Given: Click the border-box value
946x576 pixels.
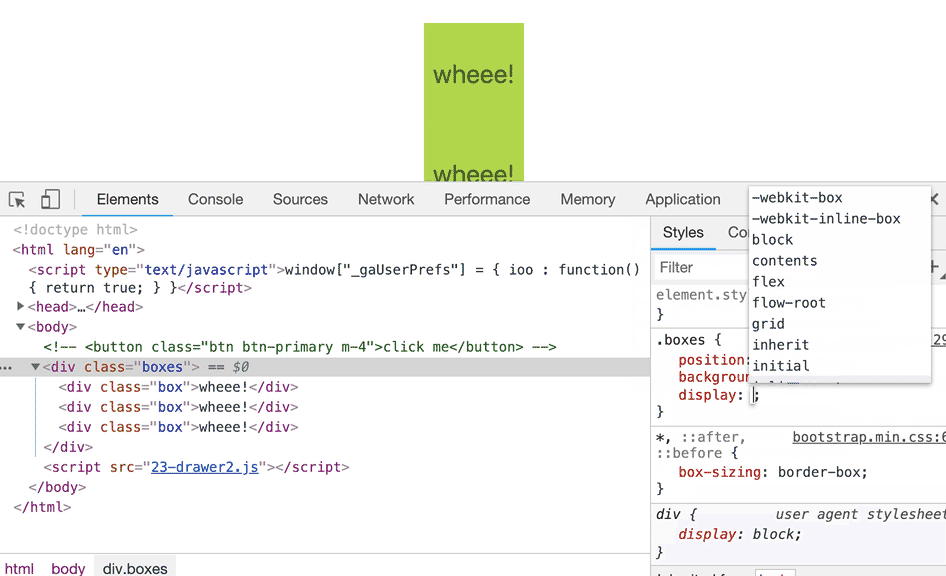Looking at the screenshot, I should tap(820, 472).
